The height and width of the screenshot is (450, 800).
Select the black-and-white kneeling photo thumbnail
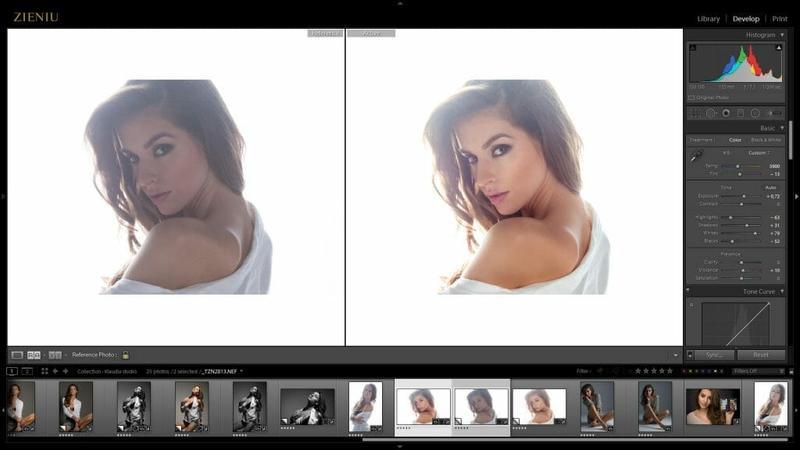(133, 406)
